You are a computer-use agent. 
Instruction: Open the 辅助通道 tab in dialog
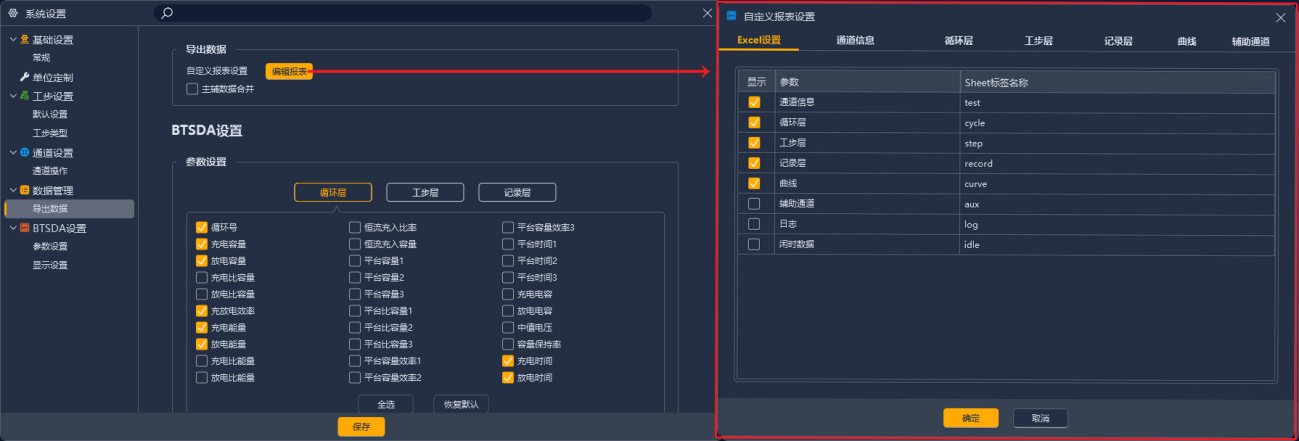pyautogui.click(x=1251, y=41)
